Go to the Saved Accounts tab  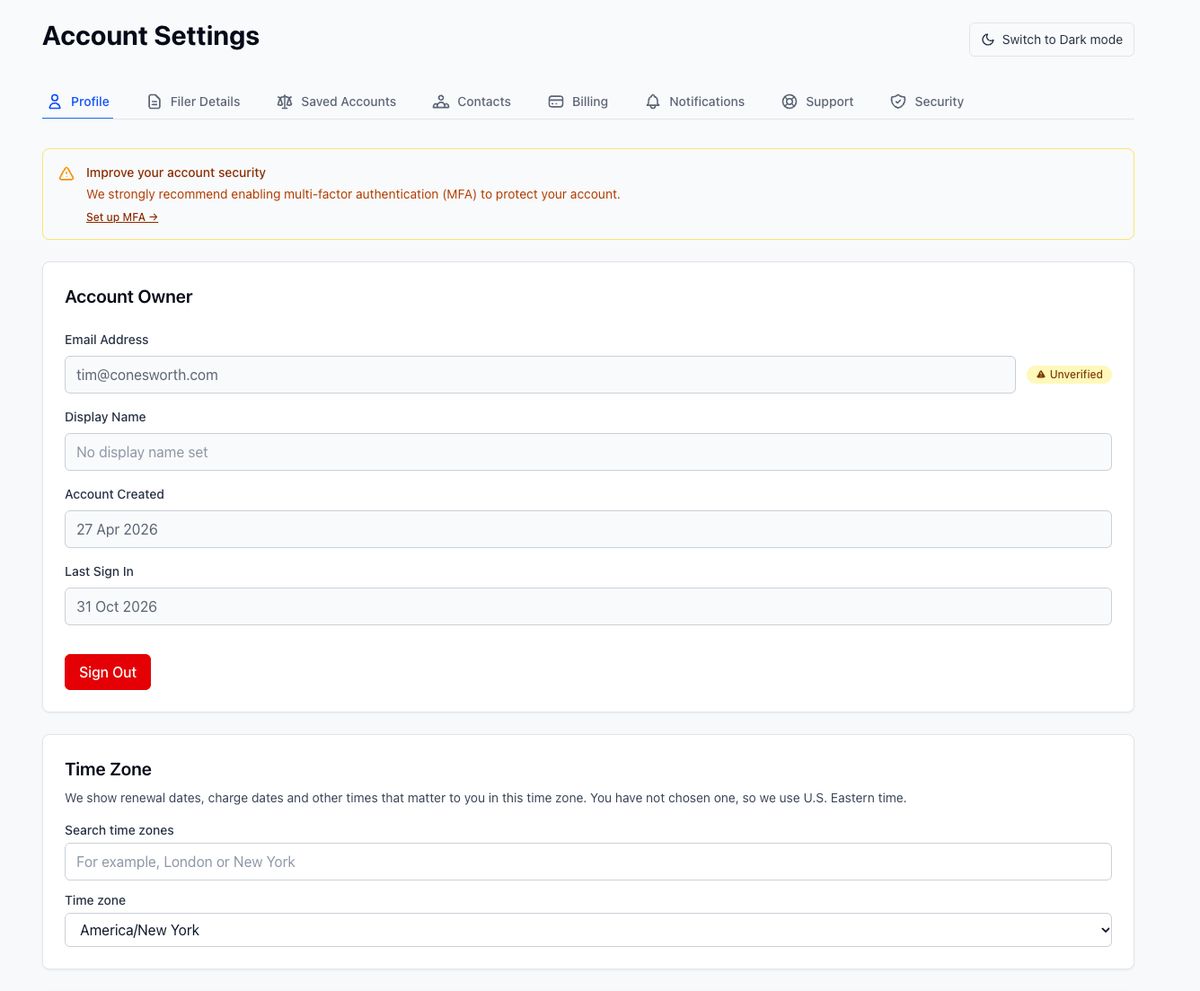click(x=337, y=101)
